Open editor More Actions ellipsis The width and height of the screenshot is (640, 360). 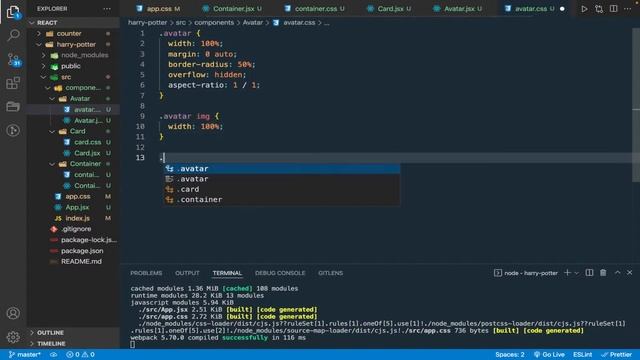(628, 9)
